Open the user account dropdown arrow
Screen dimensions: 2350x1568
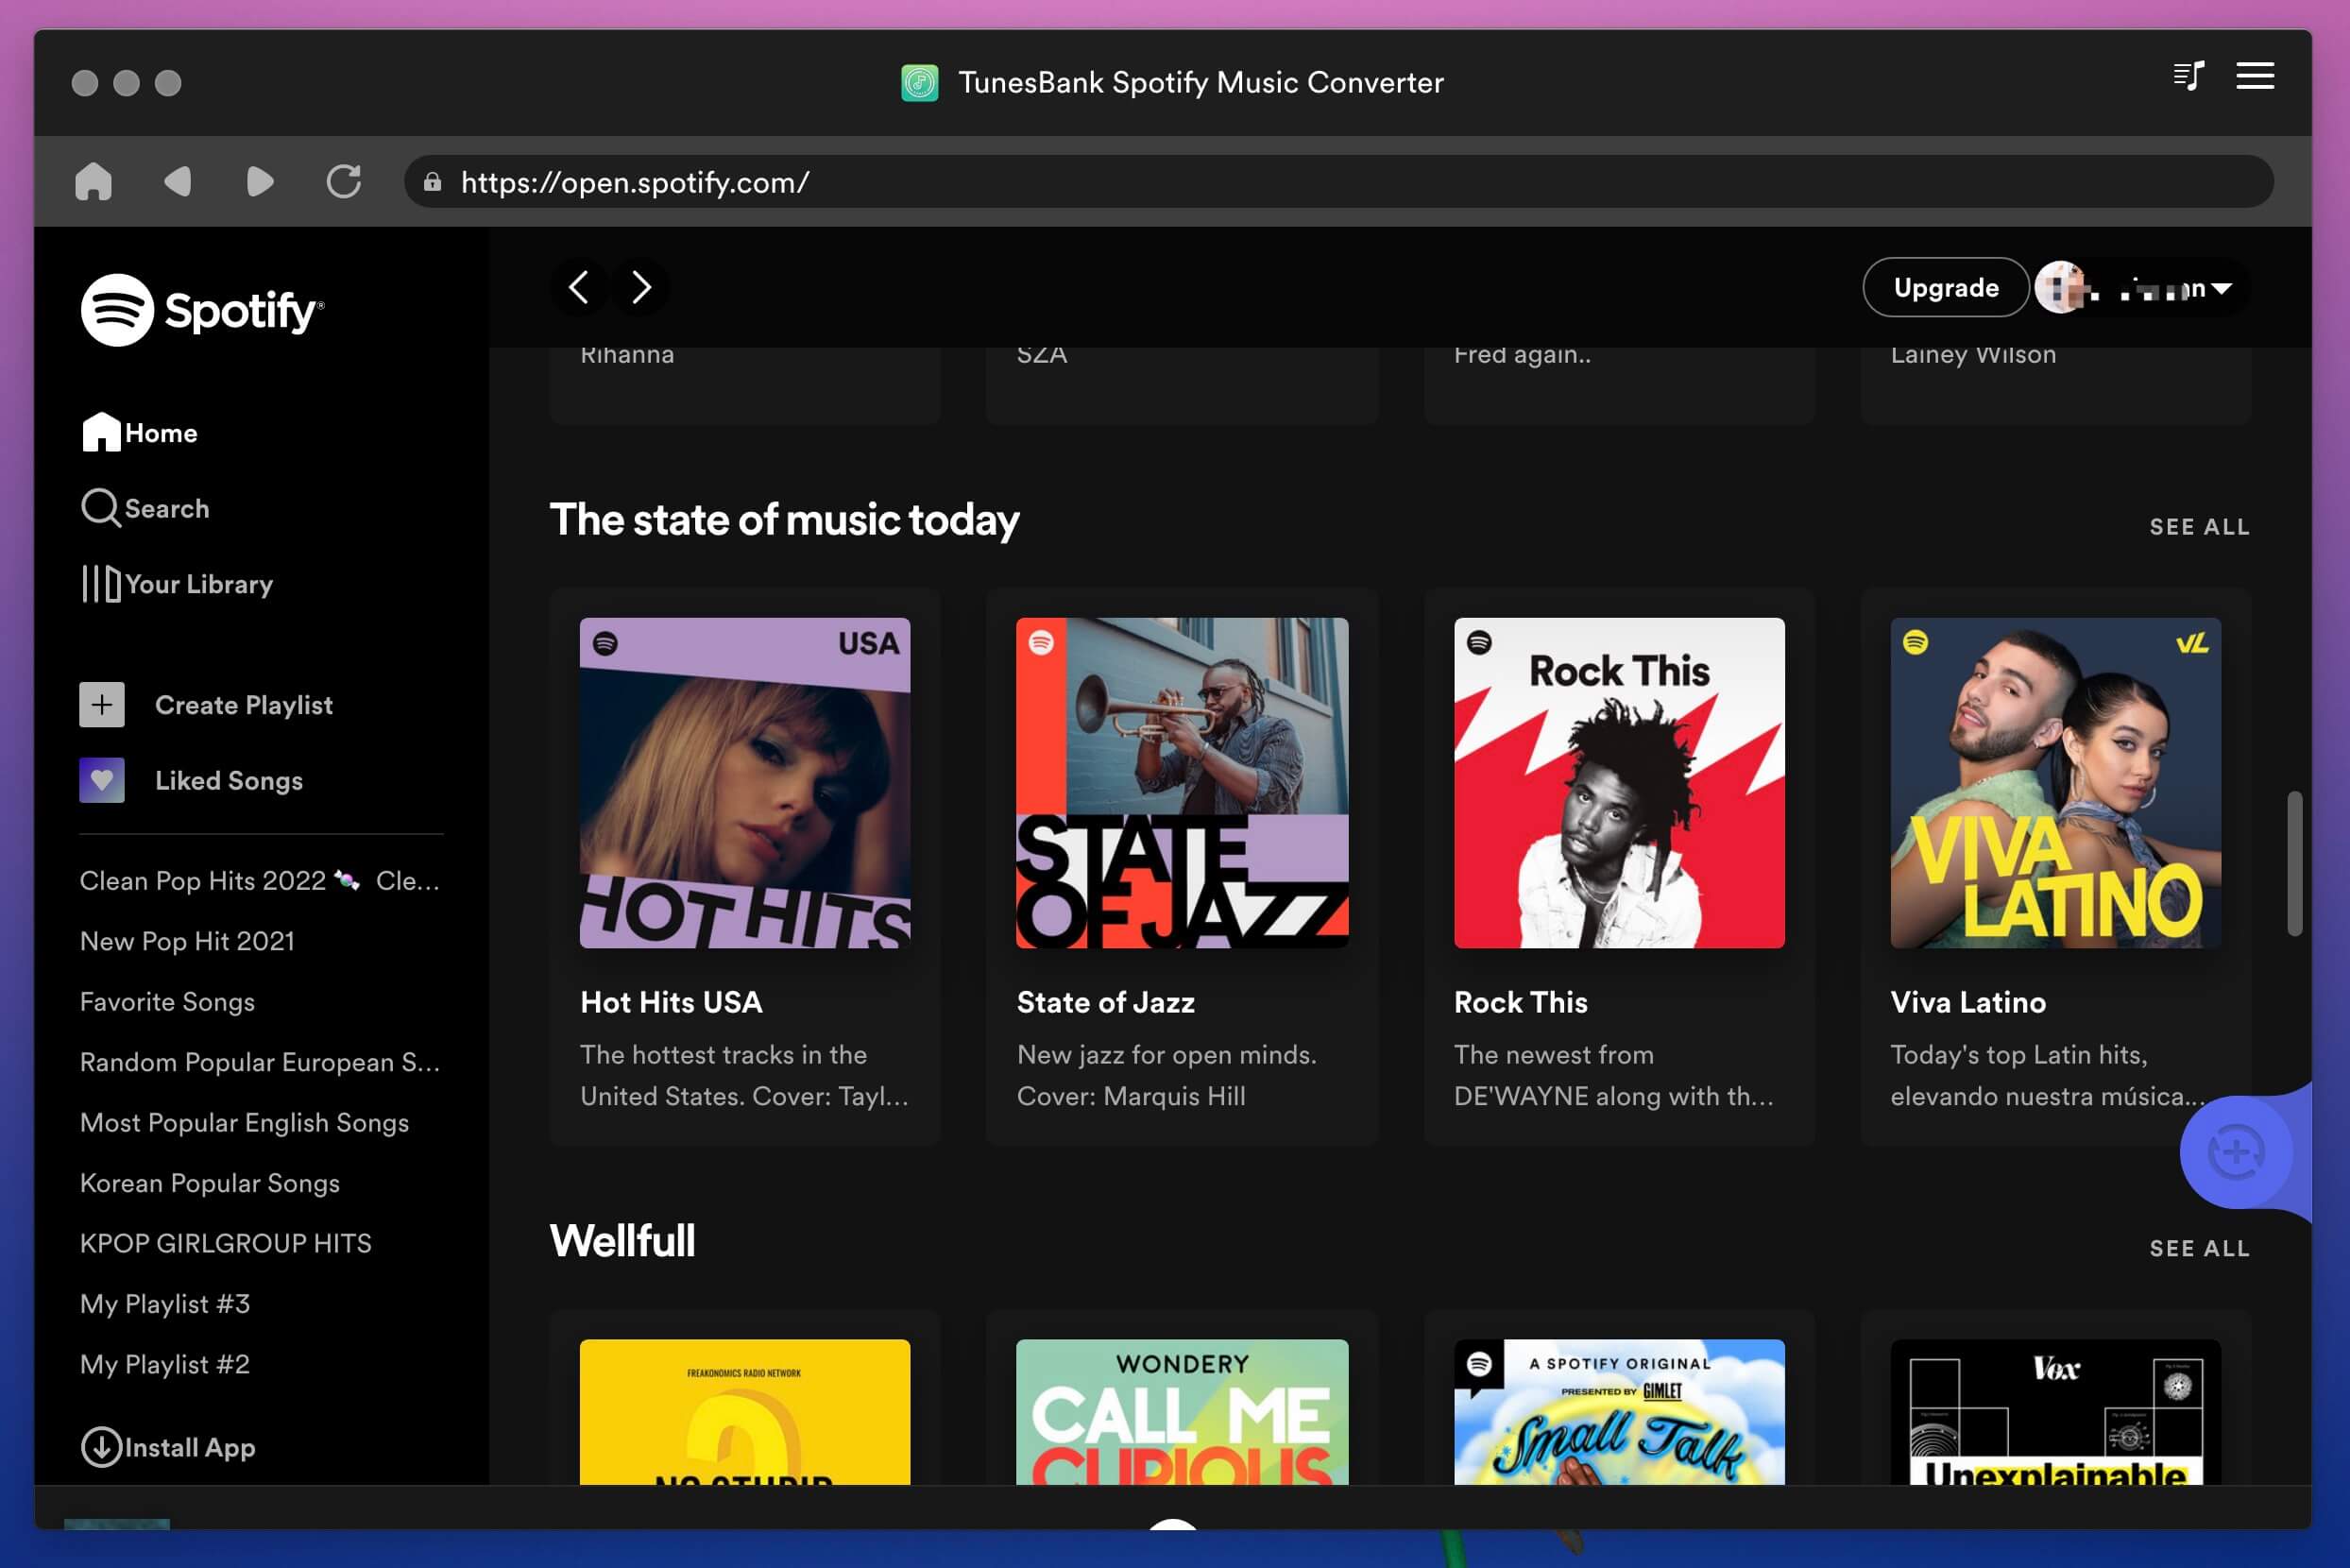pos(2222,289)
